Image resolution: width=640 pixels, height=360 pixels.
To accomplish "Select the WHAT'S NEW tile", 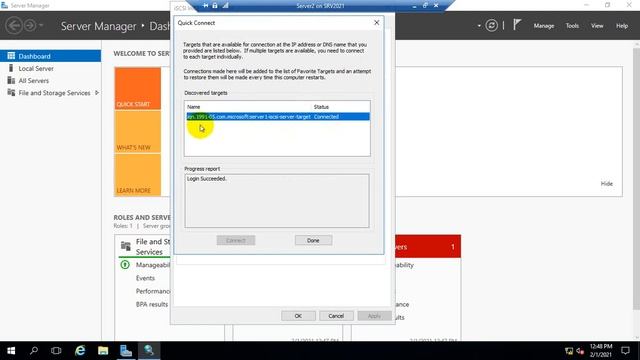I will click(138, 131).
